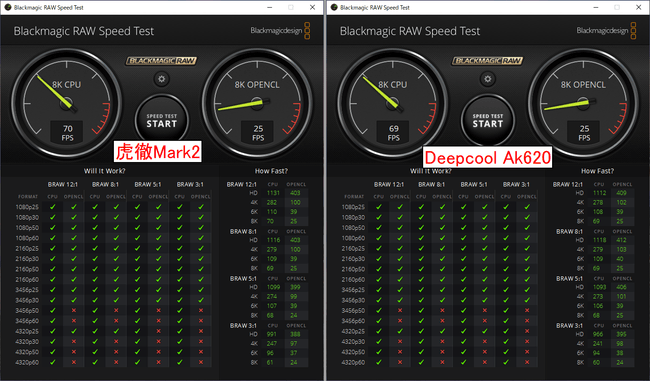Image resolution: width=650 pixels, height=381 pixels.
Task: Select BRAW 5:1 HD CPU value 1099
Action: [273, 287]
